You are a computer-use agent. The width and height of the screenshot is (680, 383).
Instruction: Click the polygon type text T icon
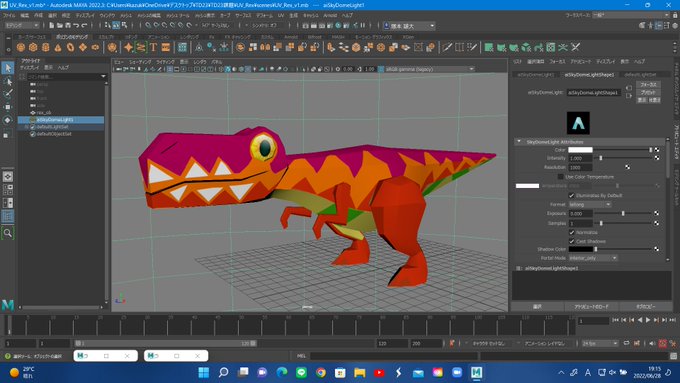(153, 47)
